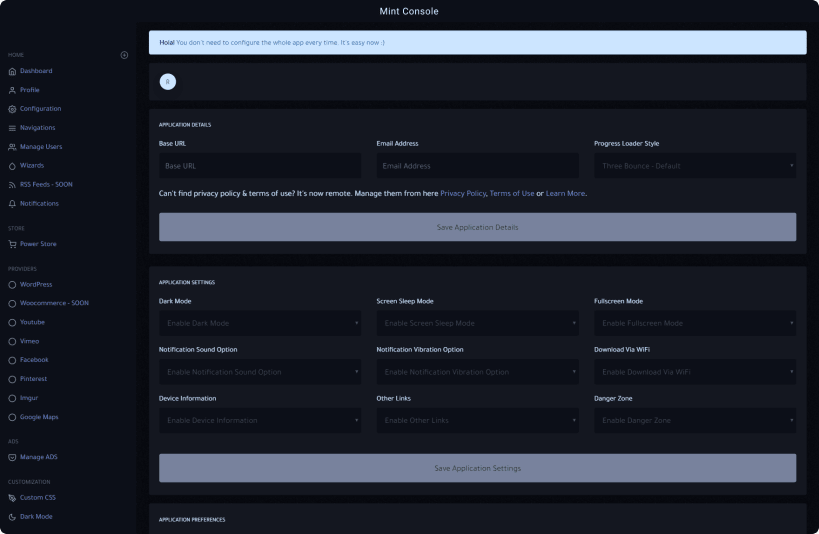Click the Woocommerce circle icon
Image resolution: width=819 pixels, height=534 pixels.
pos(12,304)
